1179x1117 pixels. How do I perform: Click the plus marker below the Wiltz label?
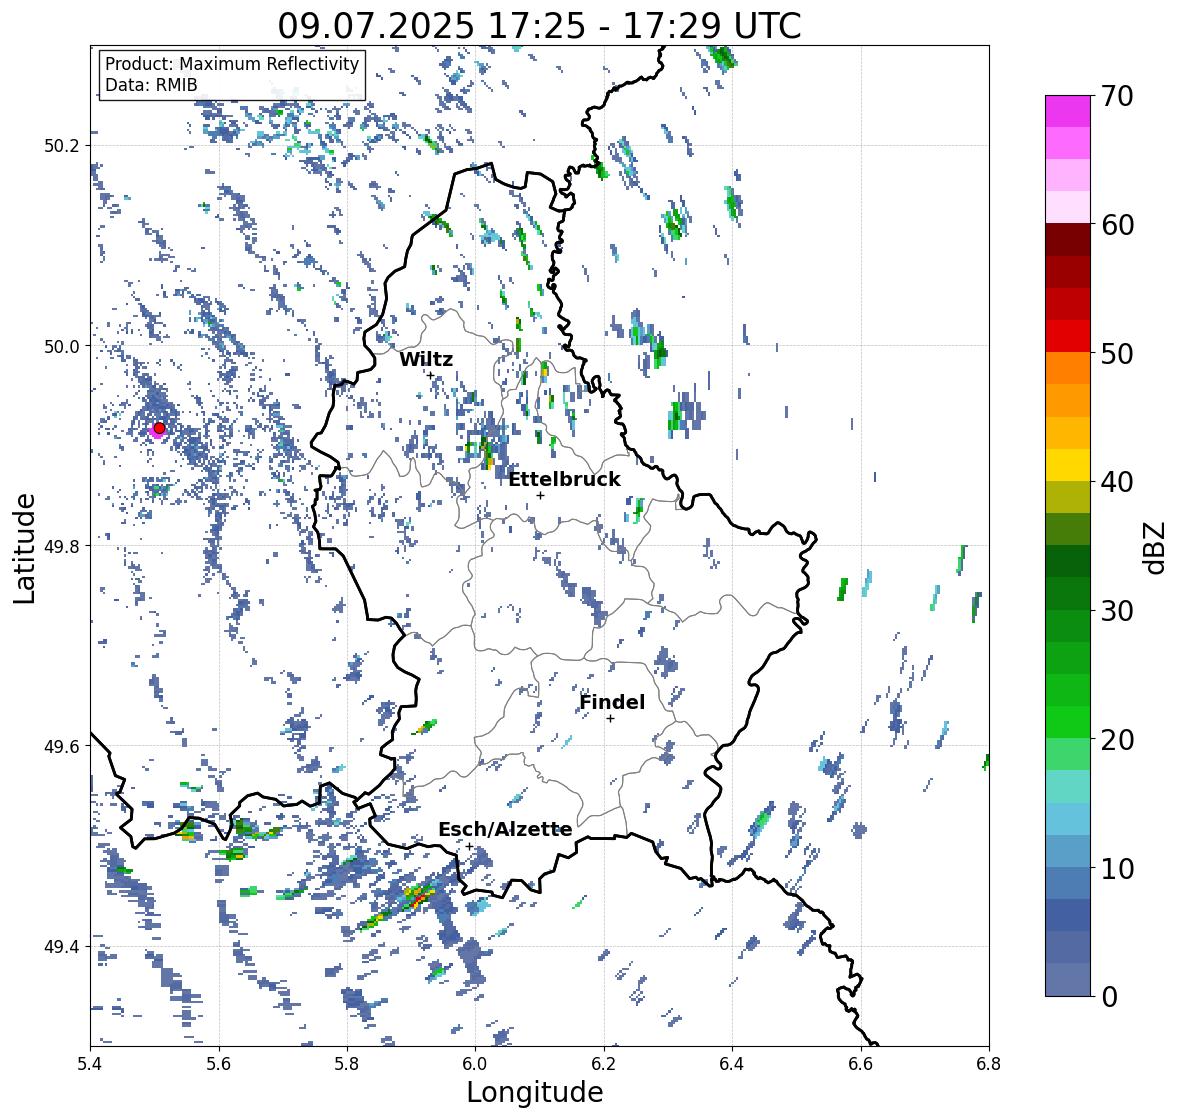tap(431, 374)
